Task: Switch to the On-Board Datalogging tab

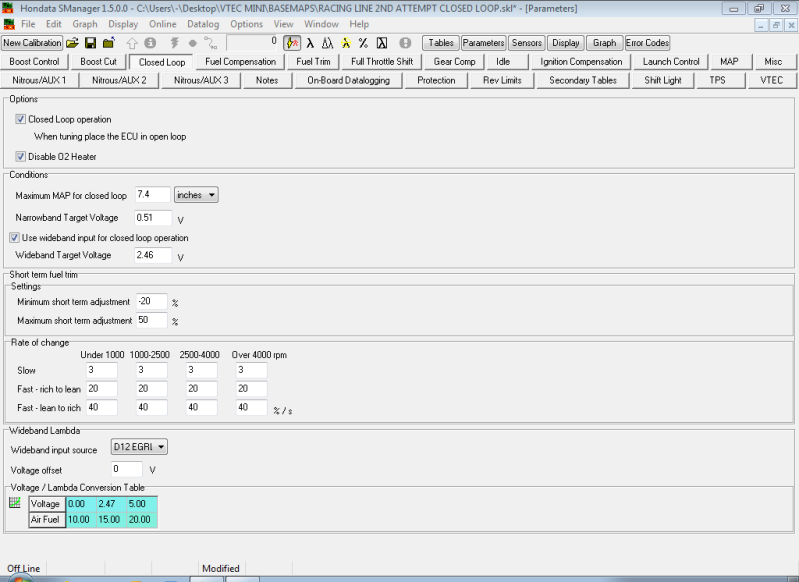Action: (348, 81)
